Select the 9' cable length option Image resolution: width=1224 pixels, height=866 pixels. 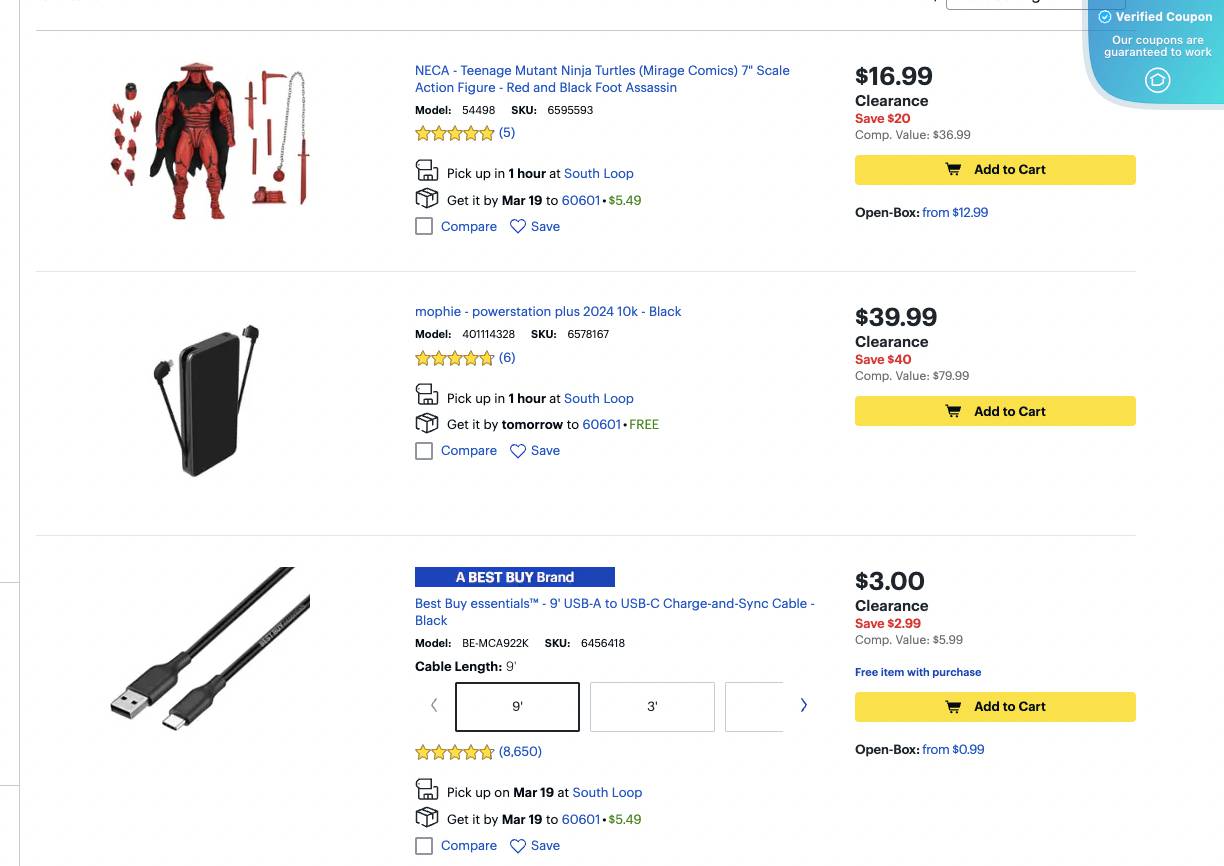517,706
